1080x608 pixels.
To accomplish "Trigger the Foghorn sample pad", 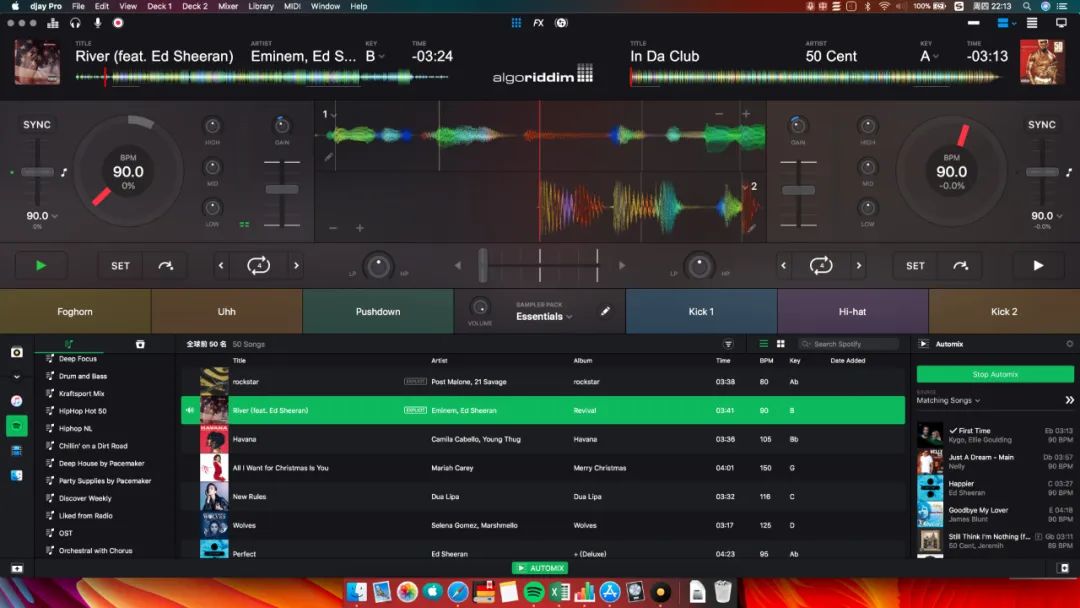I will point(75,311).
